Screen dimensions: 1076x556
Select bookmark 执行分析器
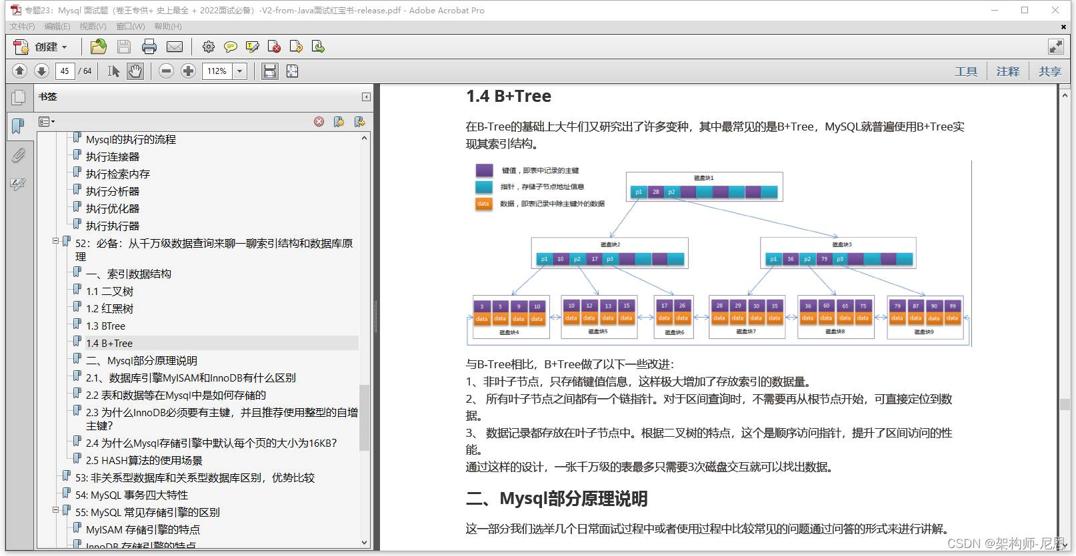(113, 192)
